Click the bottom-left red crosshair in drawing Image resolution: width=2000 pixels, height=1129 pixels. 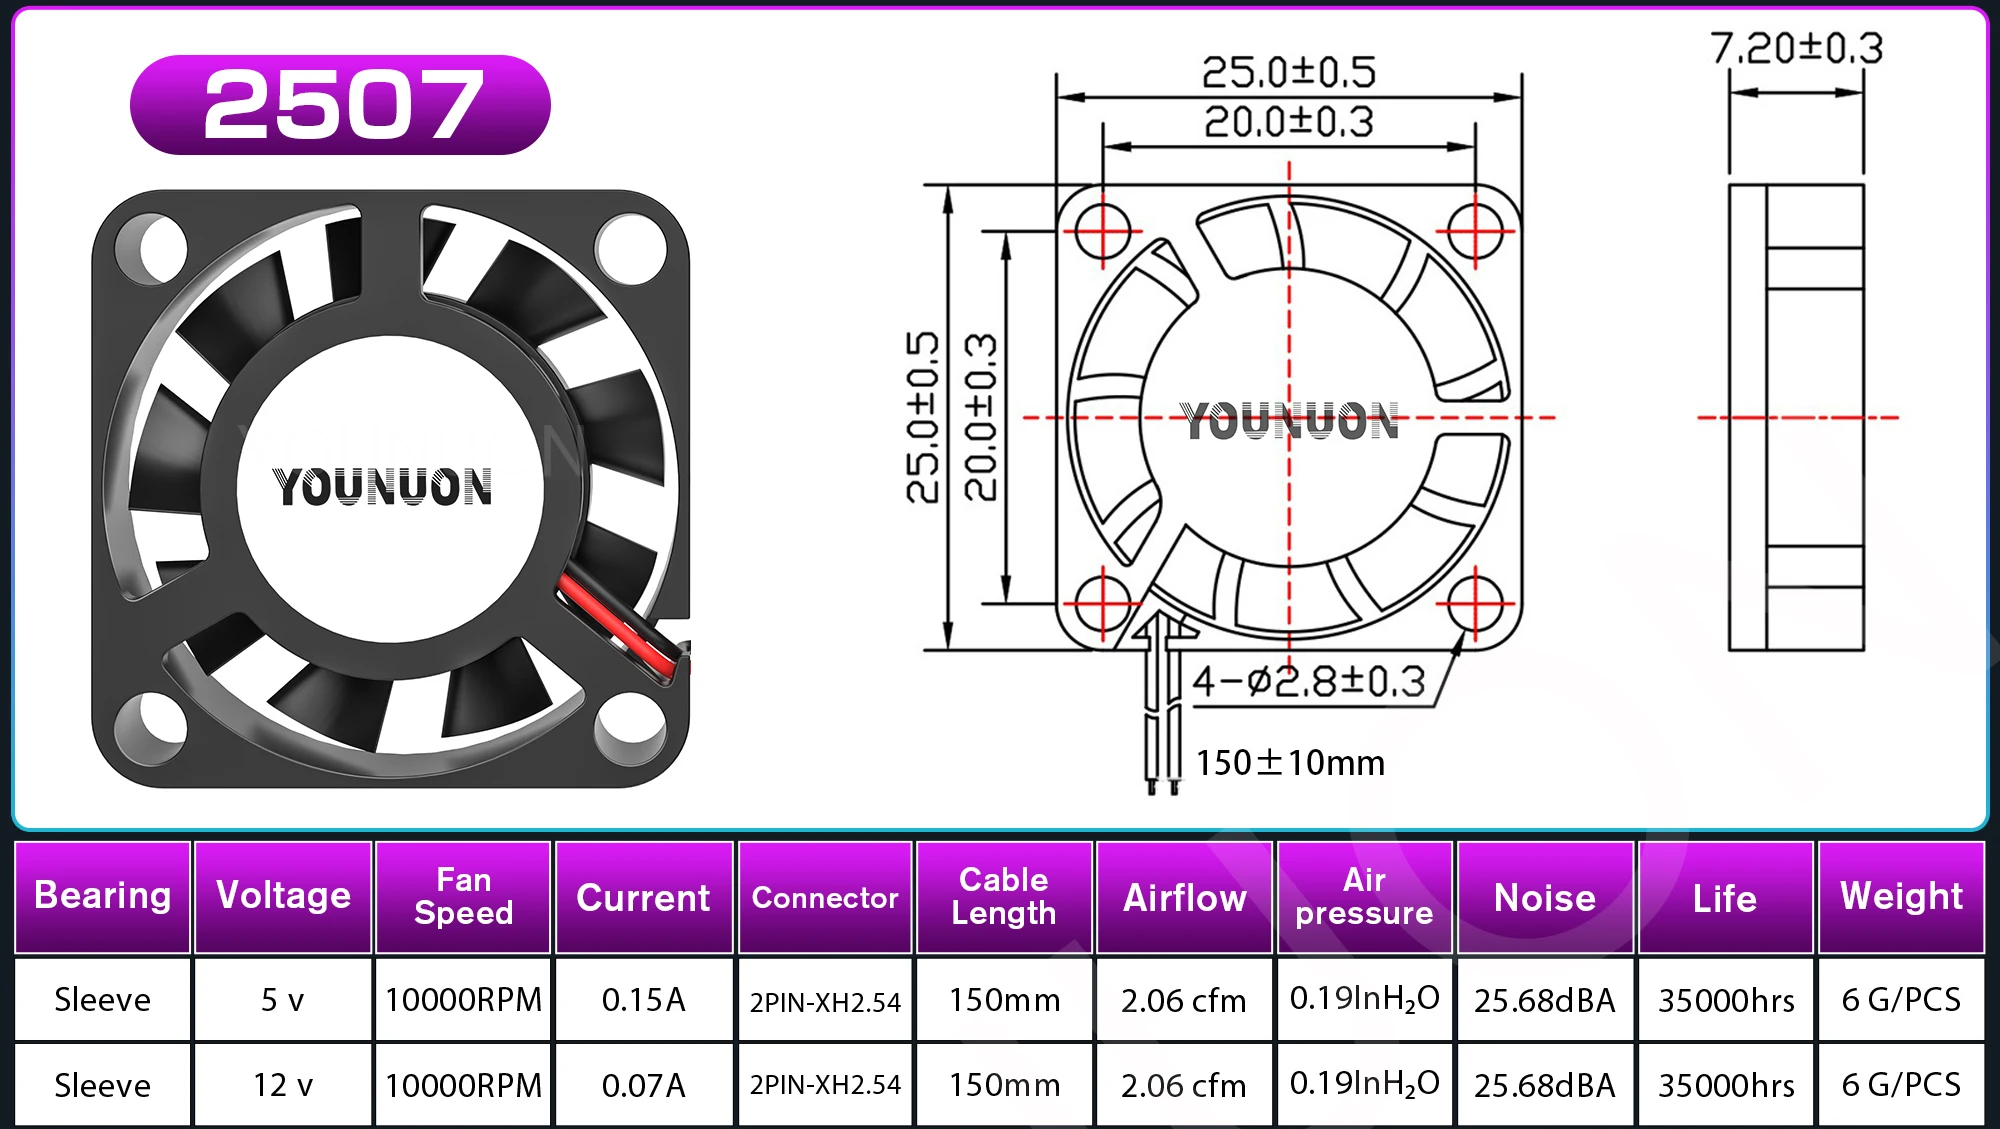click(x=1102, y=604)
